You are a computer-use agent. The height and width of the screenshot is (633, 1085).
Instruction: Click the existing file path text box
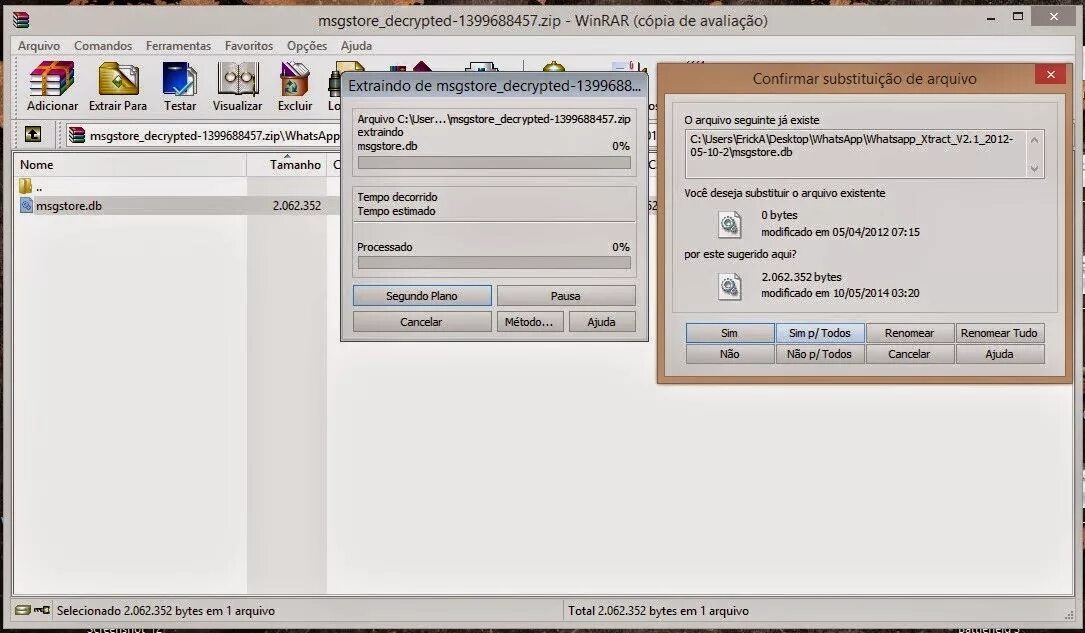click(864, 154)
